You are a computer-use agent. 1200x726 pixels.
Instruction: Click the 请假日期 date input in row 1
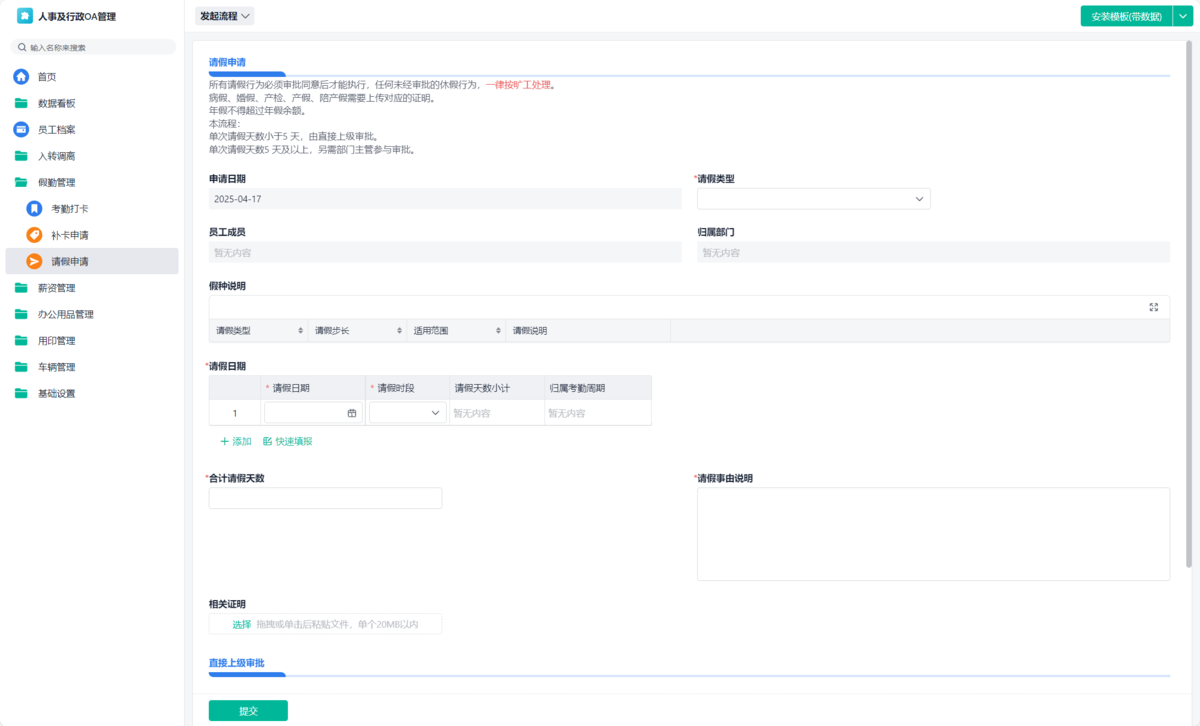pyautogui.click(x=313, y=413)
